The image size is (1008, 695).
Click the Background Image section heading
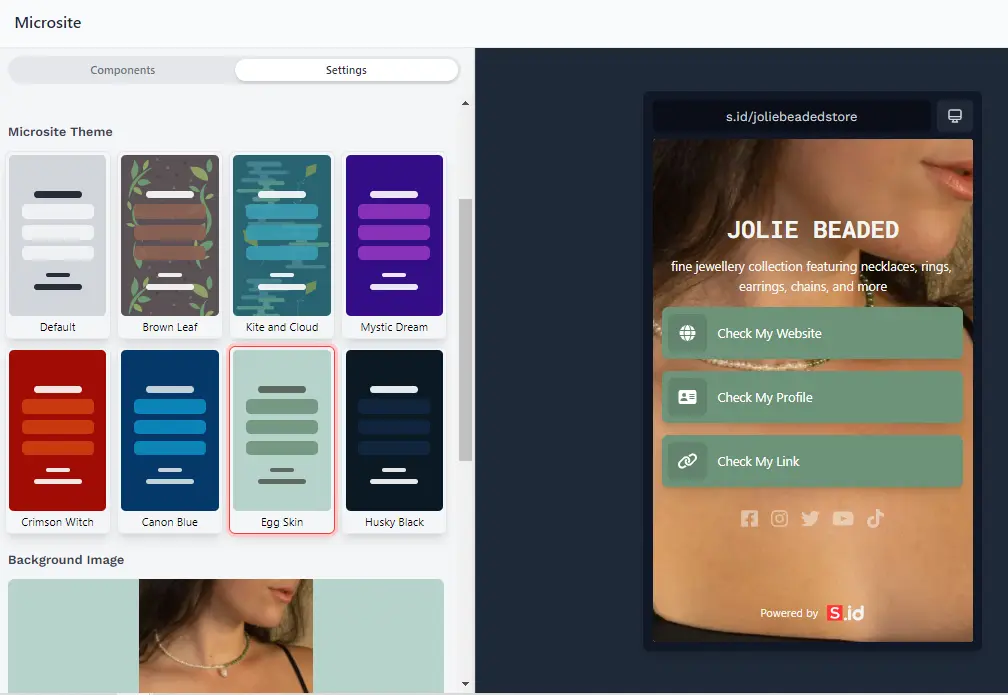point(66,560)
